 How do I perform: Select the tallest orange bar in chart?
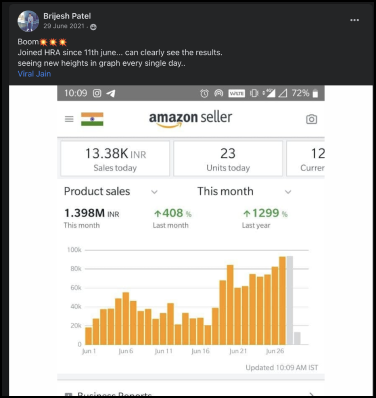(282, 301)
